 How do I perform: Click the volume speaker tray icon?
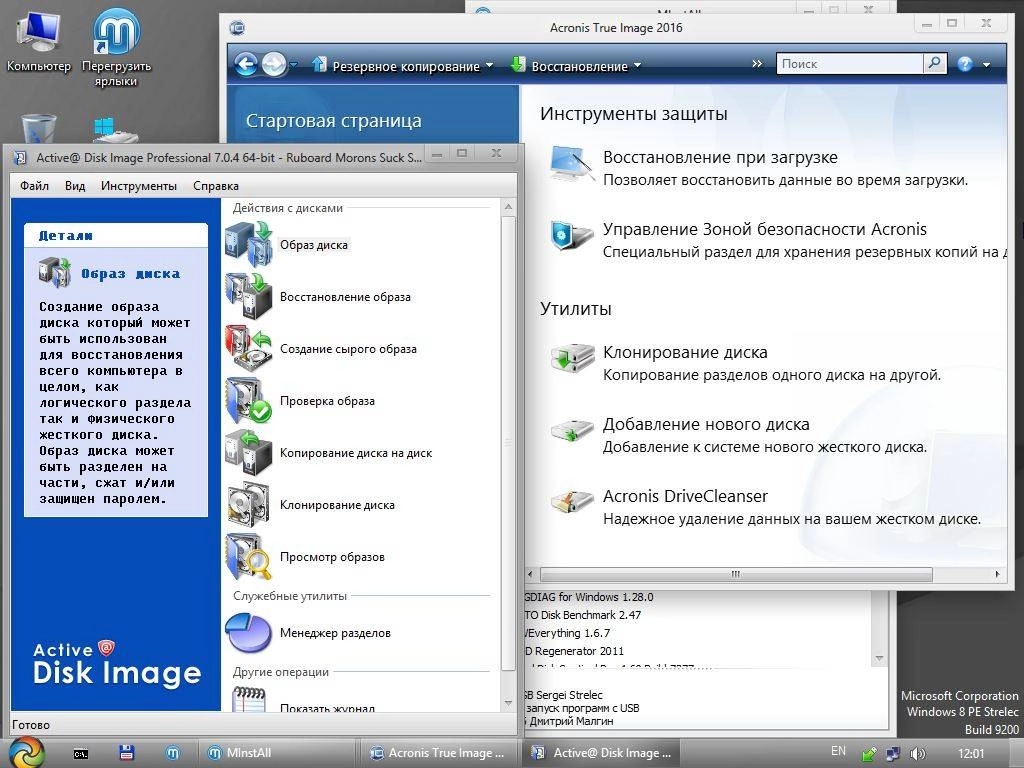[918, 753]
